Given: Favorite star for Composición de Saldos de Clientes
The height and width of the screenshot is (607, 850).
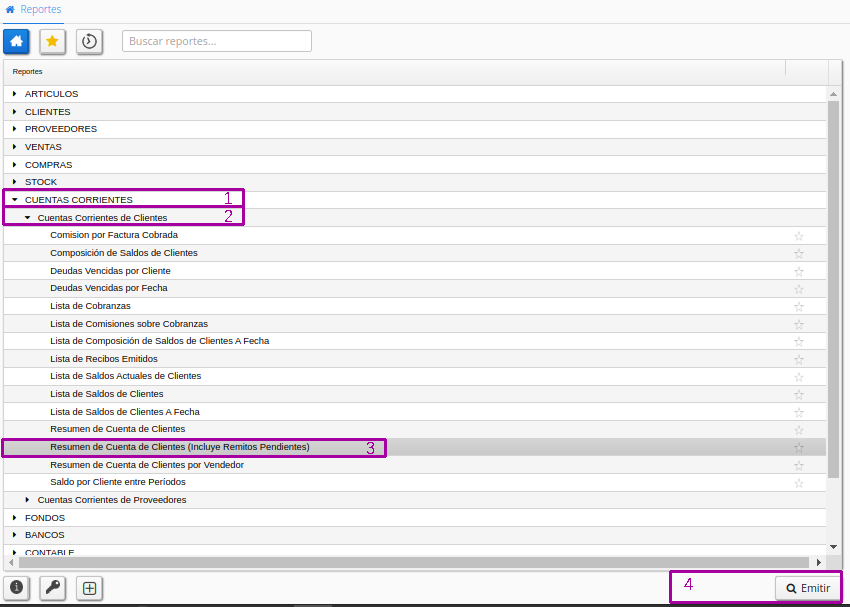Looking at the screenshot, I should [x=799, y=254].
